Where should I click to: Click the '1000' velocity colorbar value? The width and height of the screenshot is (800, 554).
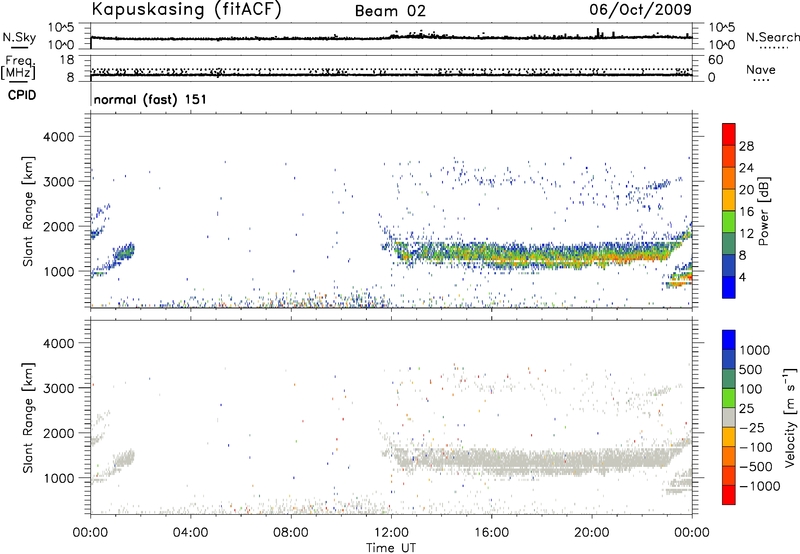(755, 350)
